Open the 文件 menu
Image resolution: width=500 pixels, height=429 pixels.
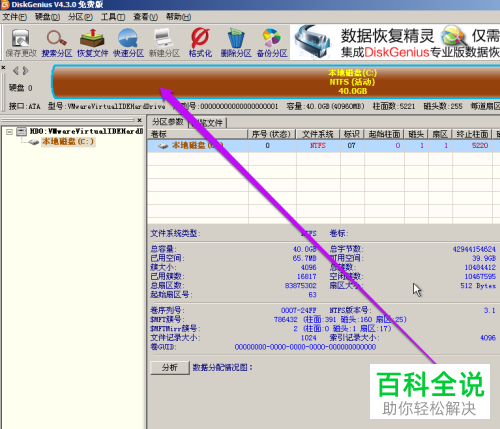tap(15, 17)
